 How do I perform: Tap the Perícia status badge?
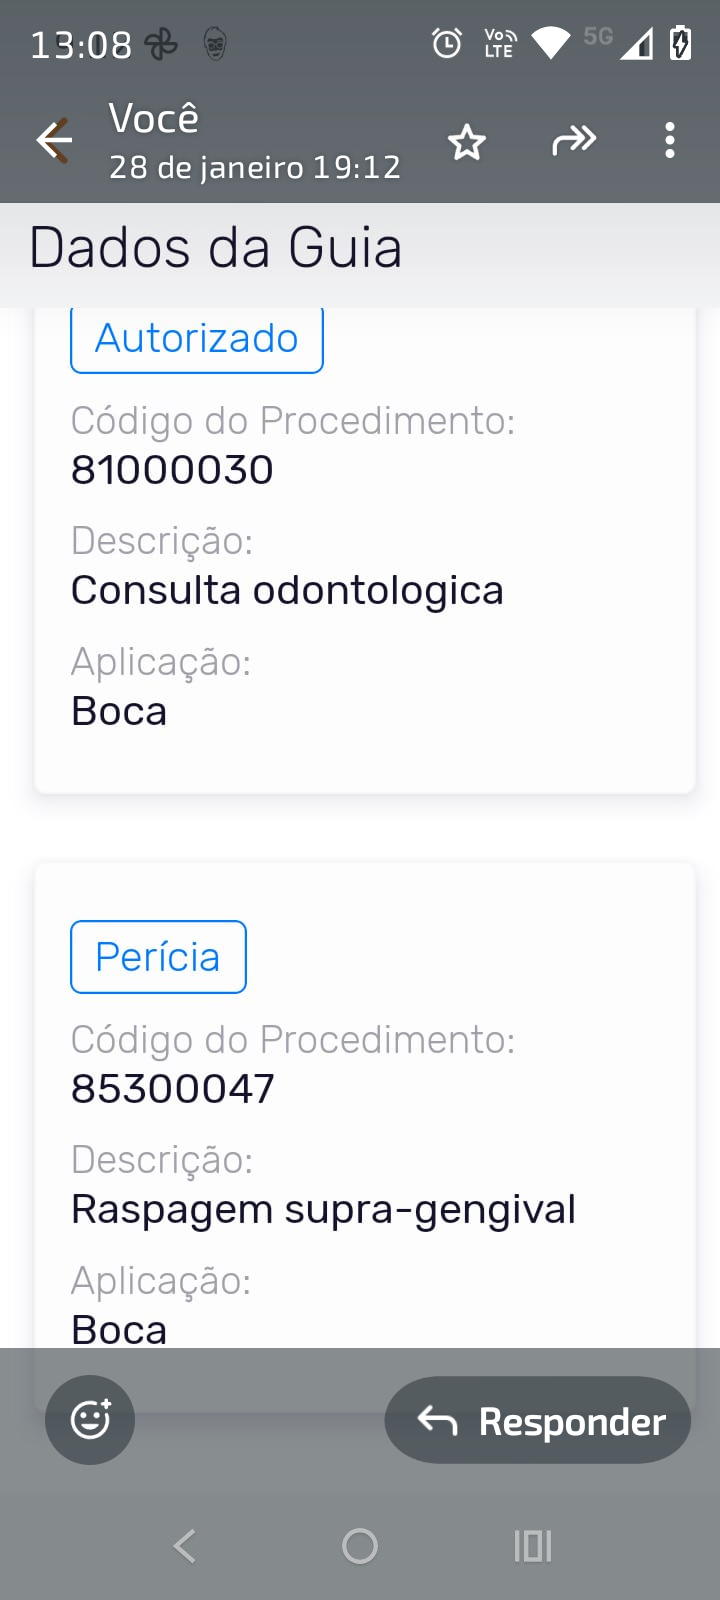pos(158,957)
